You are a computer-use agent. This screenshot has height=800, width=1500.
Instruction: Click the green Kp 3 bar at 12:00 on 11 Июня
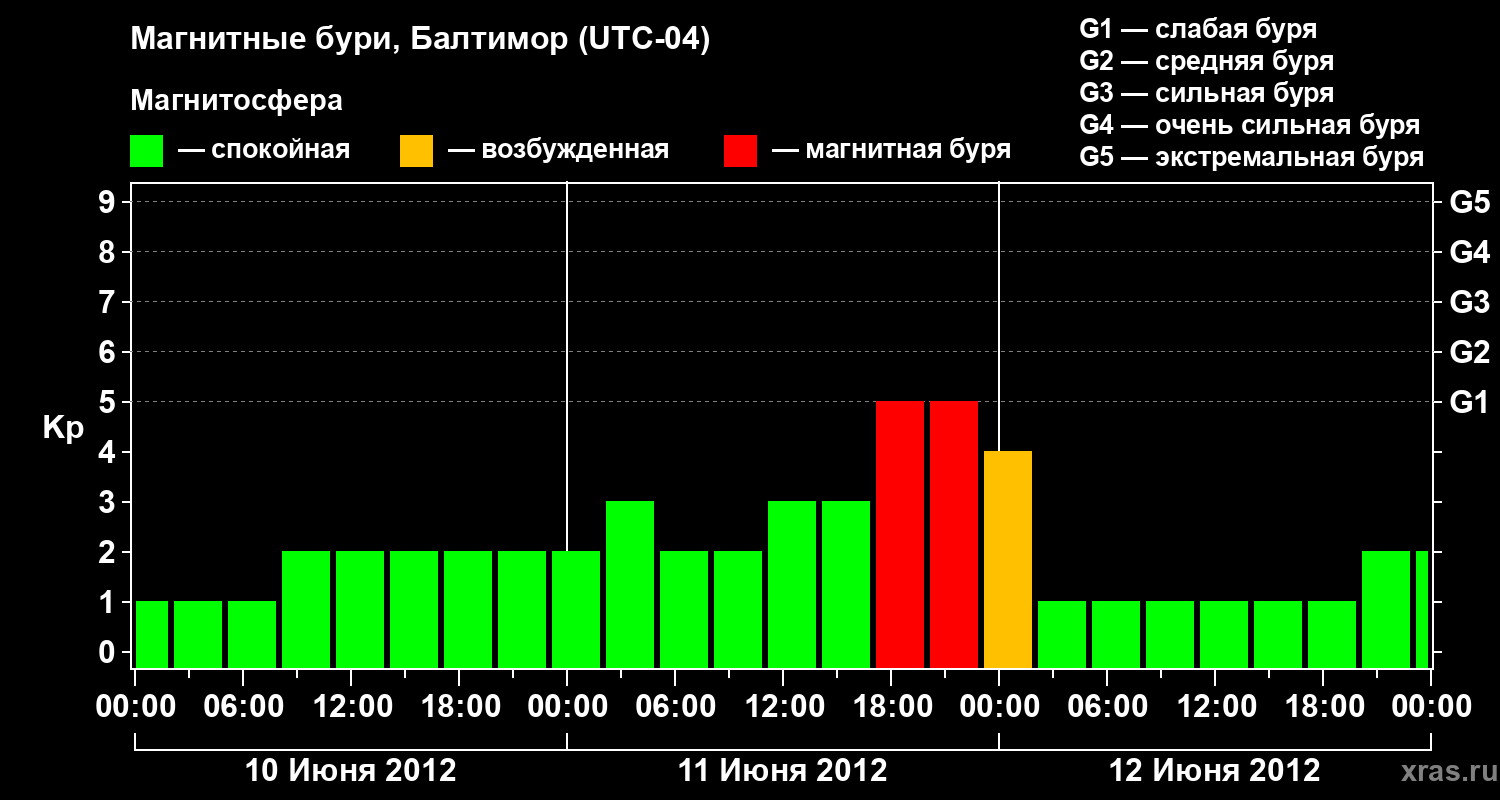(x=792, y=584)
